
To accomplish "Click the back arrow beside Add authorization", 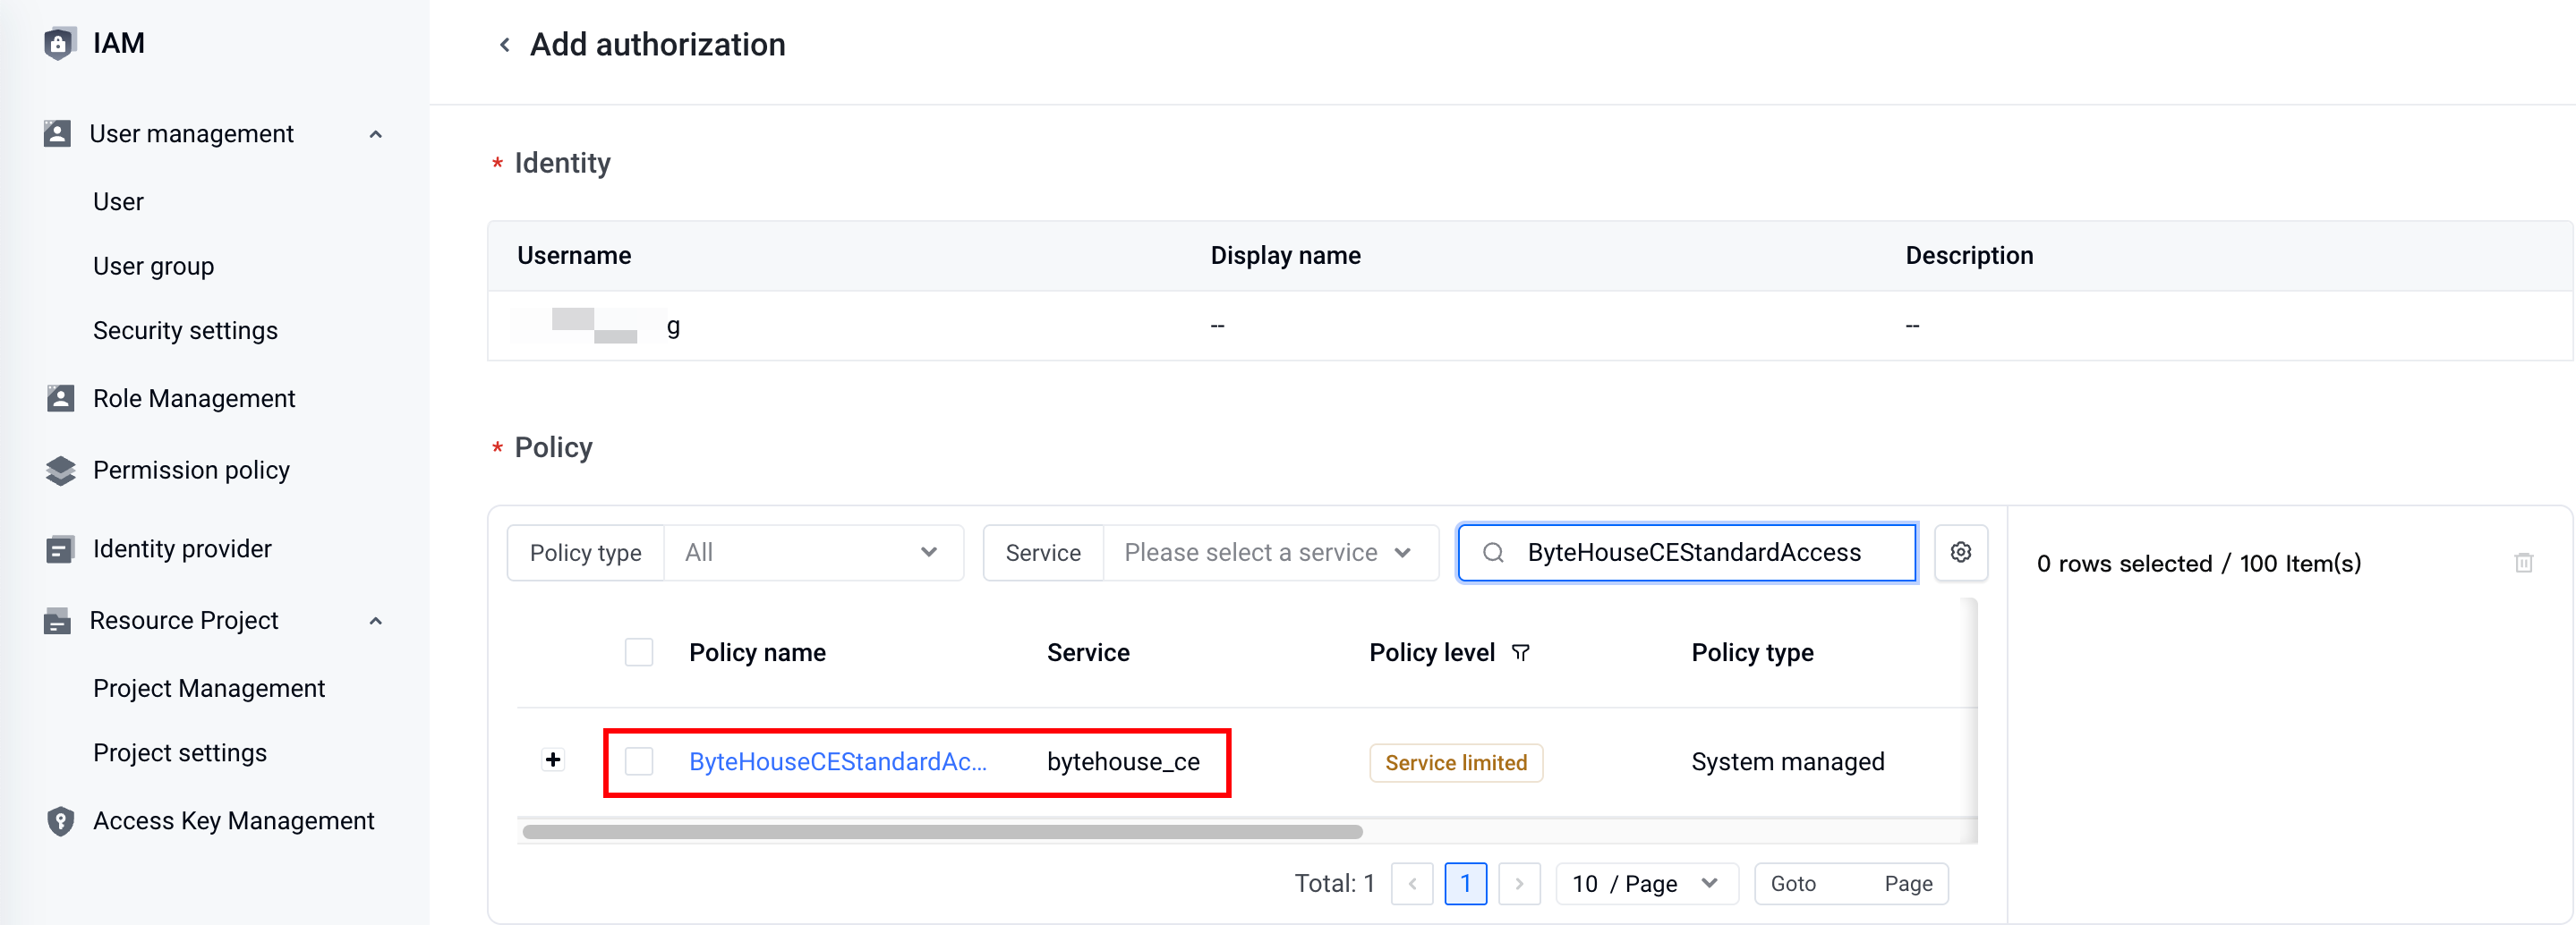I will point(505,45).
